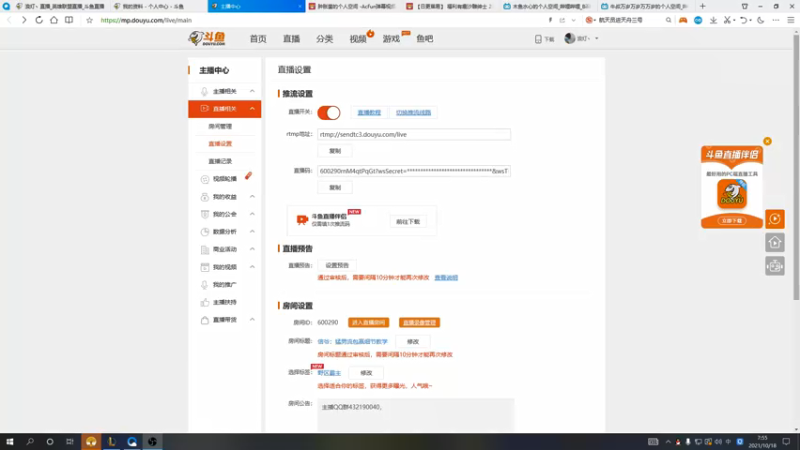Viewport: 800px width, 450px height.
Task: Open the 分类 nav item
Action: point(324,39)
